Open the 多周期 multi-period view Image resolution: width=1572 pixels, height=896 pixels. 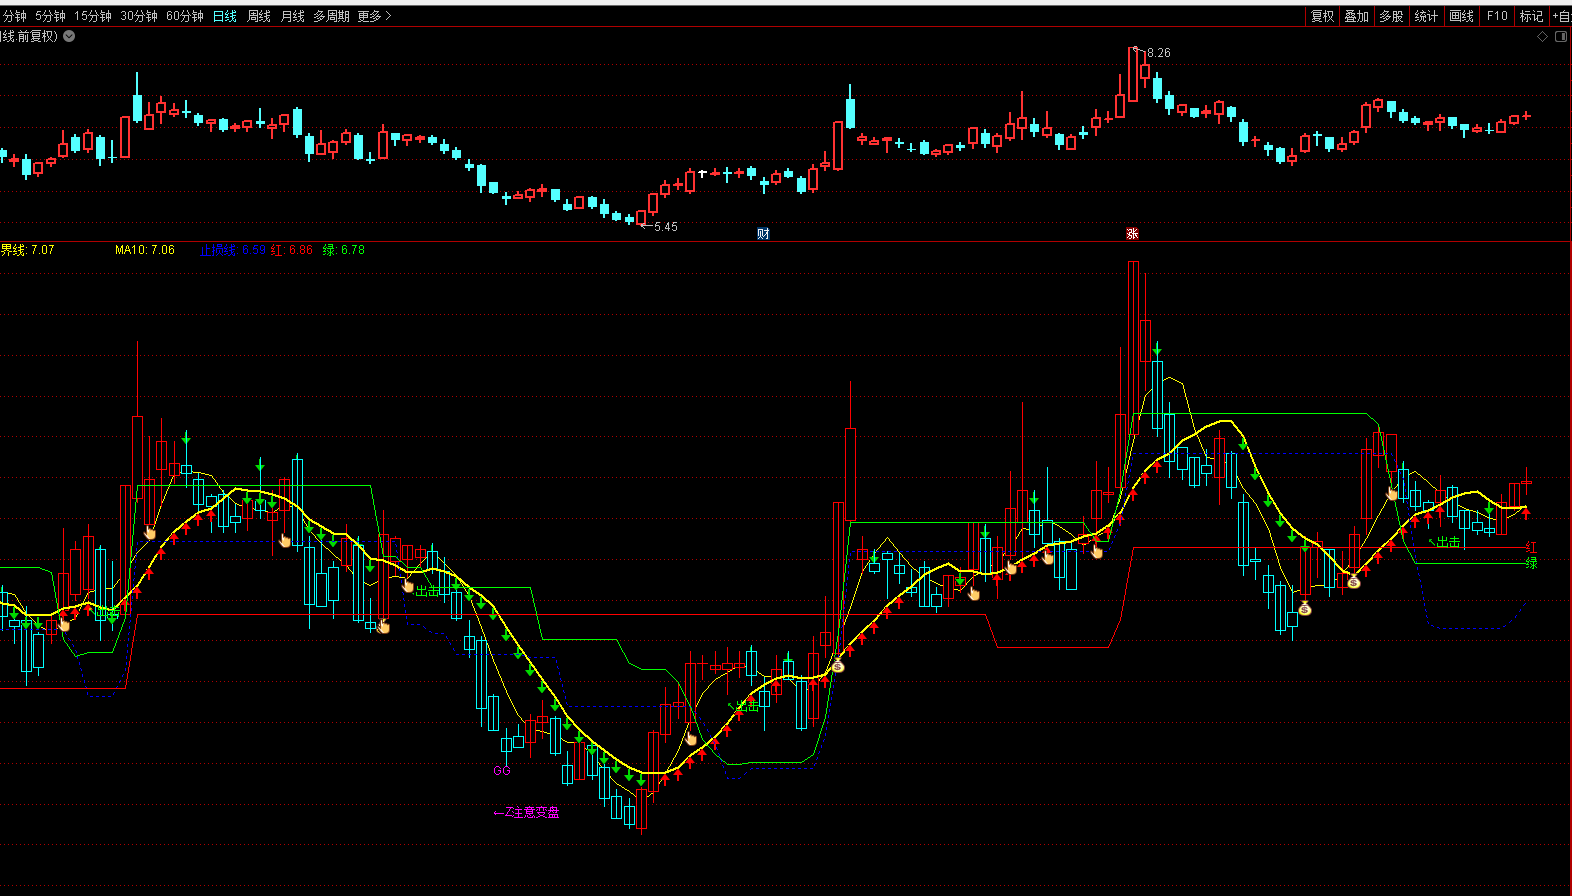click(x=331, y=16)
